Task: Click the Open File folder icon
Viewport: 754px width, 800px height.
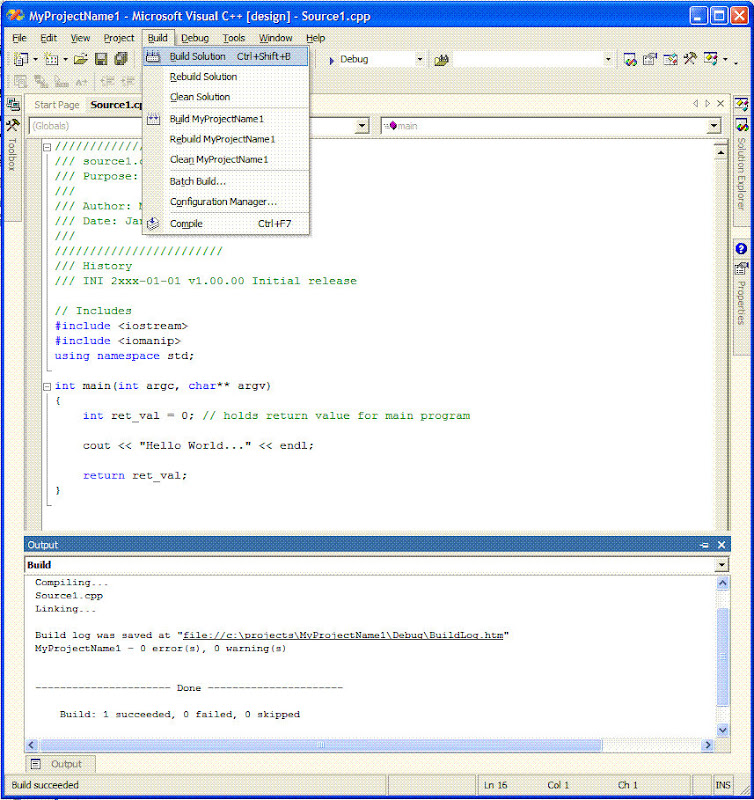Action: (81, 59)
